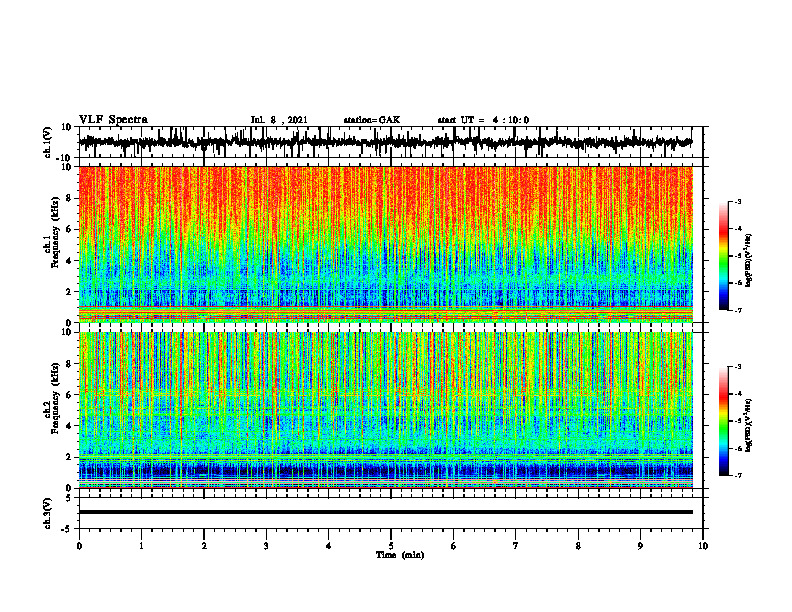This screenshot has width=792, height=612.
Task: Click the "-7" tick on ch.1 colorbar
Action: [737, 310]
